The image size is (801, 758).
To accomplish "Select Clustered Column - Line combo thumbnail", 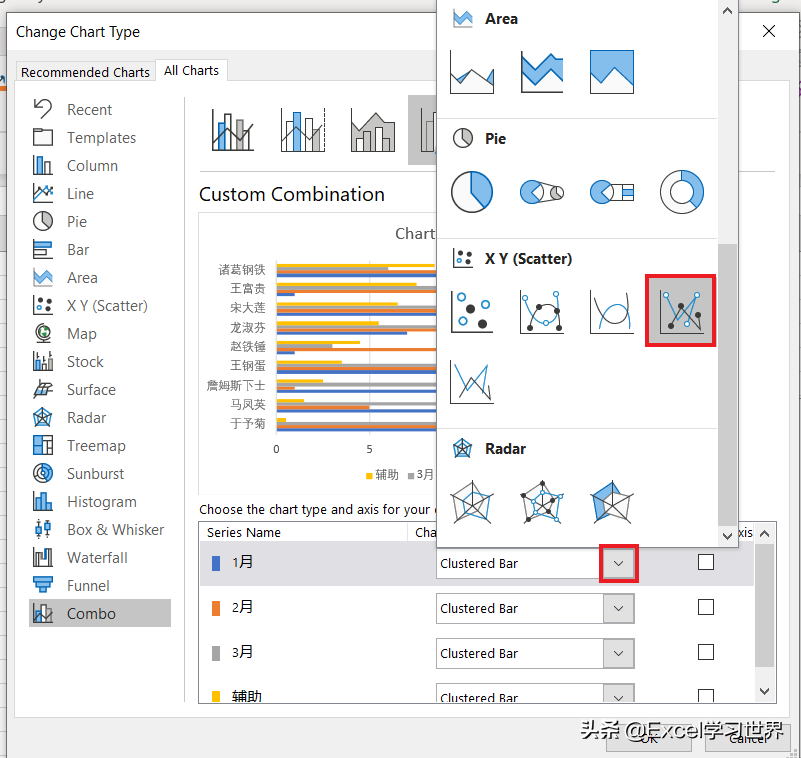I will pyautogui.click(x=233, y=131).
